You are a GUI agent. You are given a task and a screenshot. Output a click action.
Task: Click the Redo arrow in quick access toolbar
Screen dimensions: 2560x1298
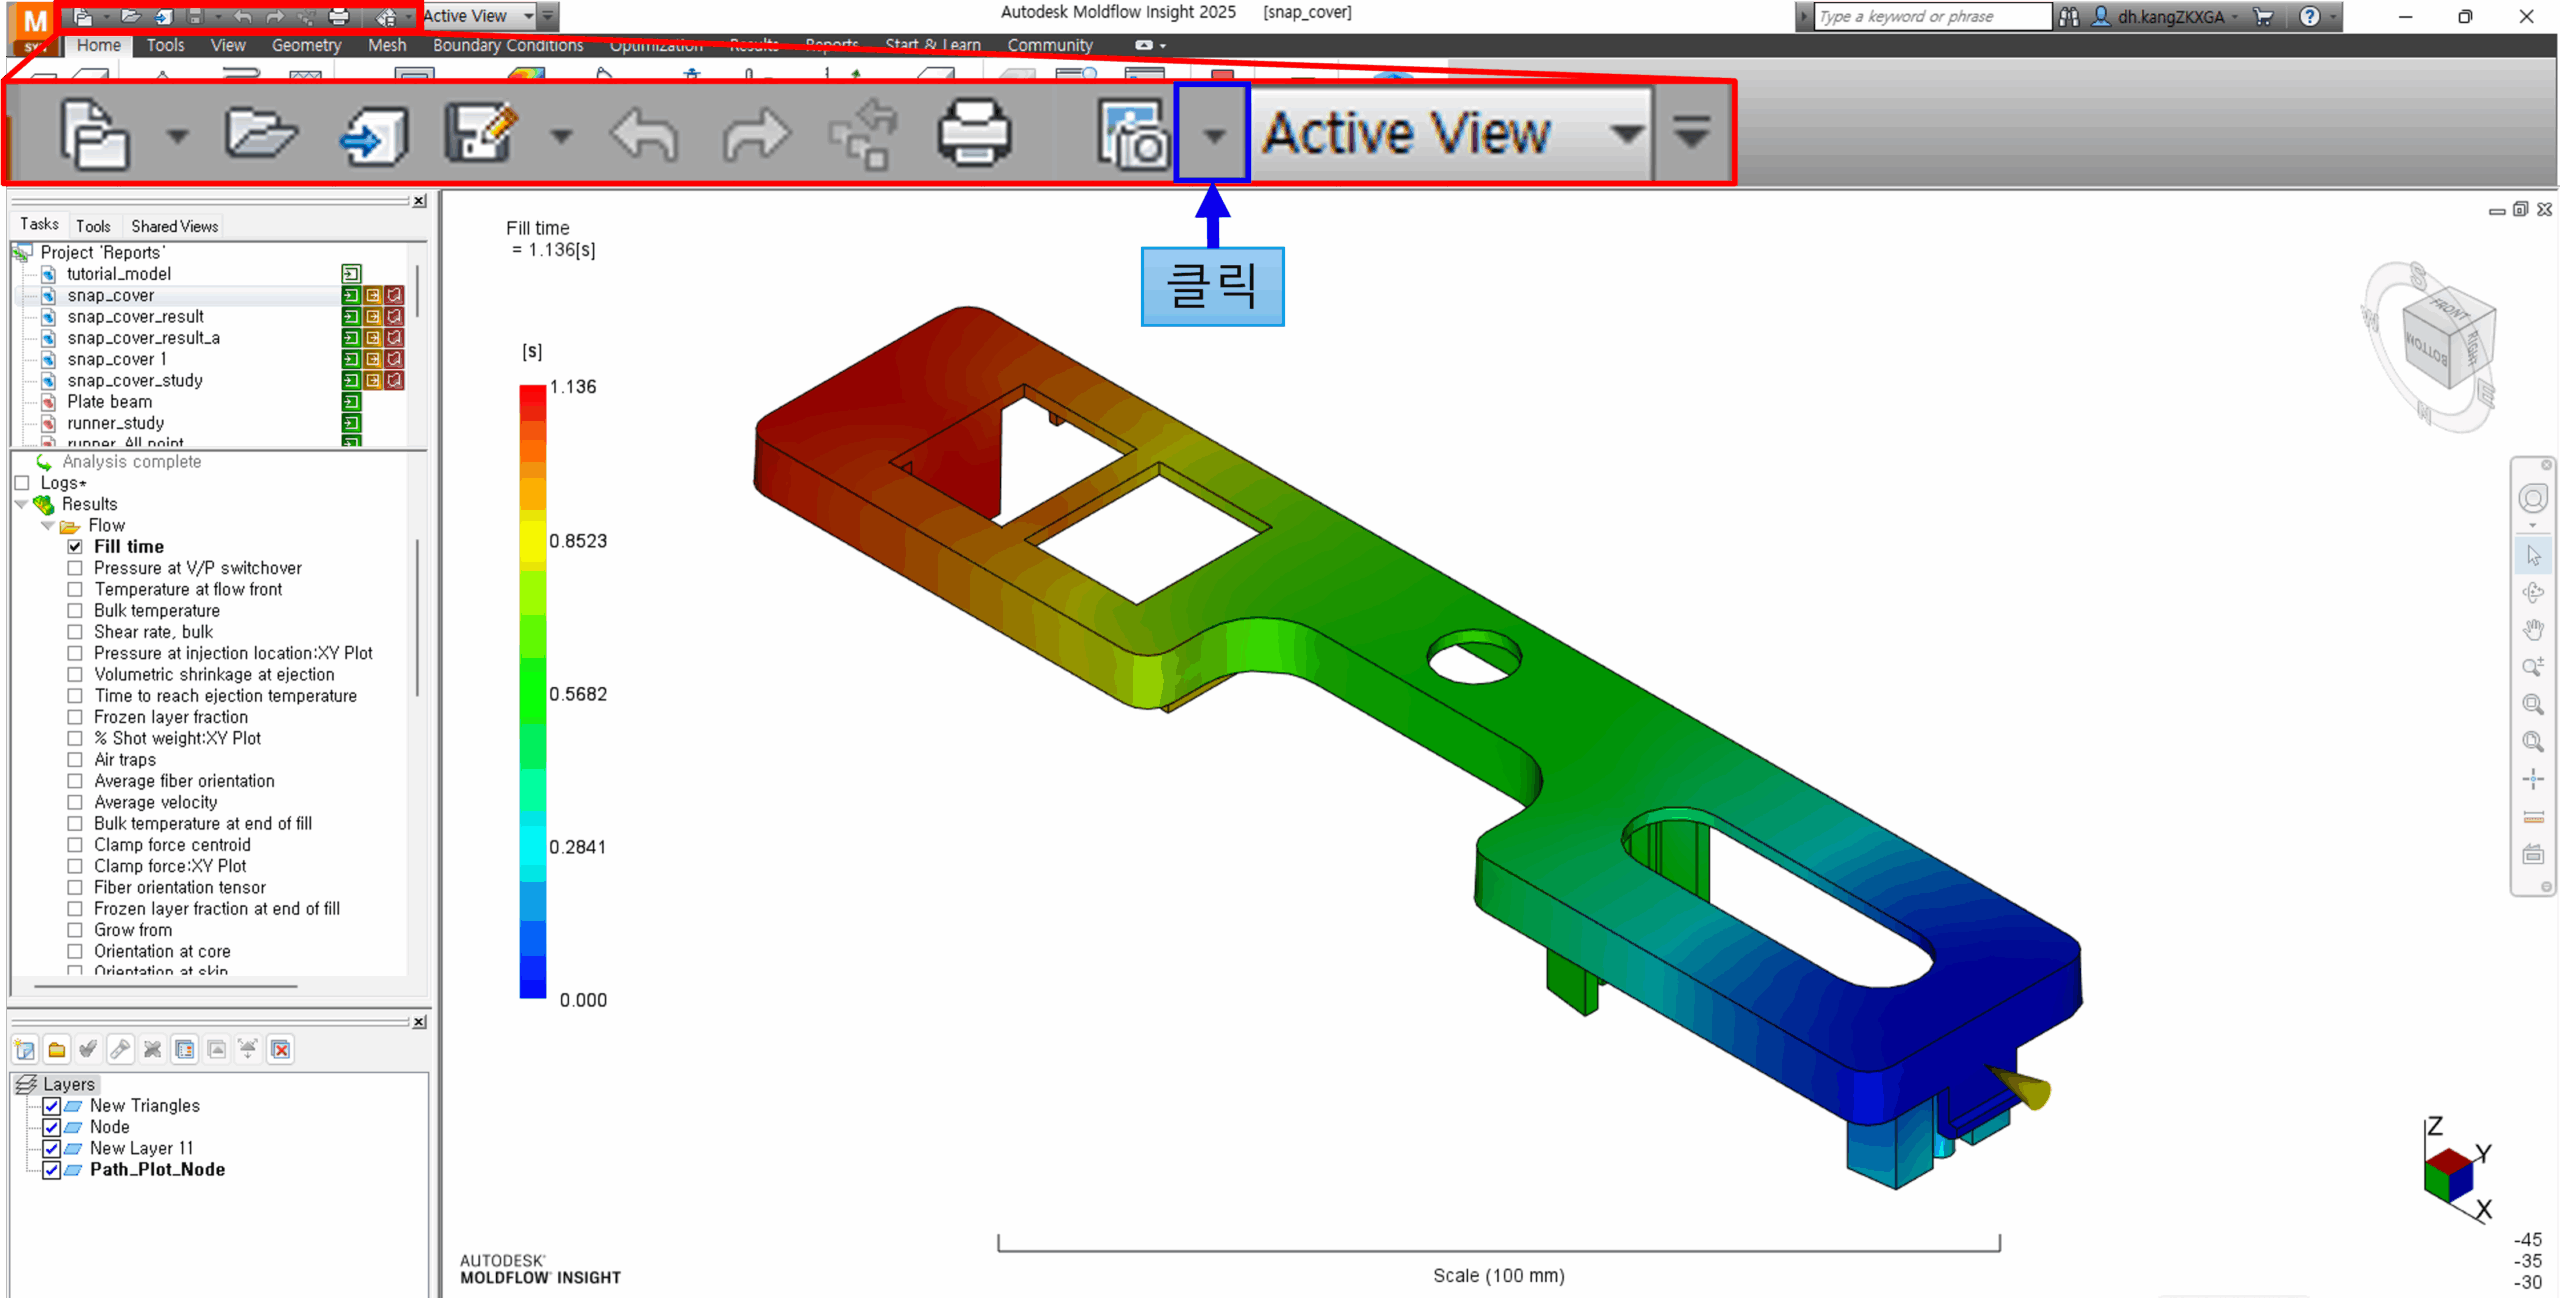pos(275,16)
